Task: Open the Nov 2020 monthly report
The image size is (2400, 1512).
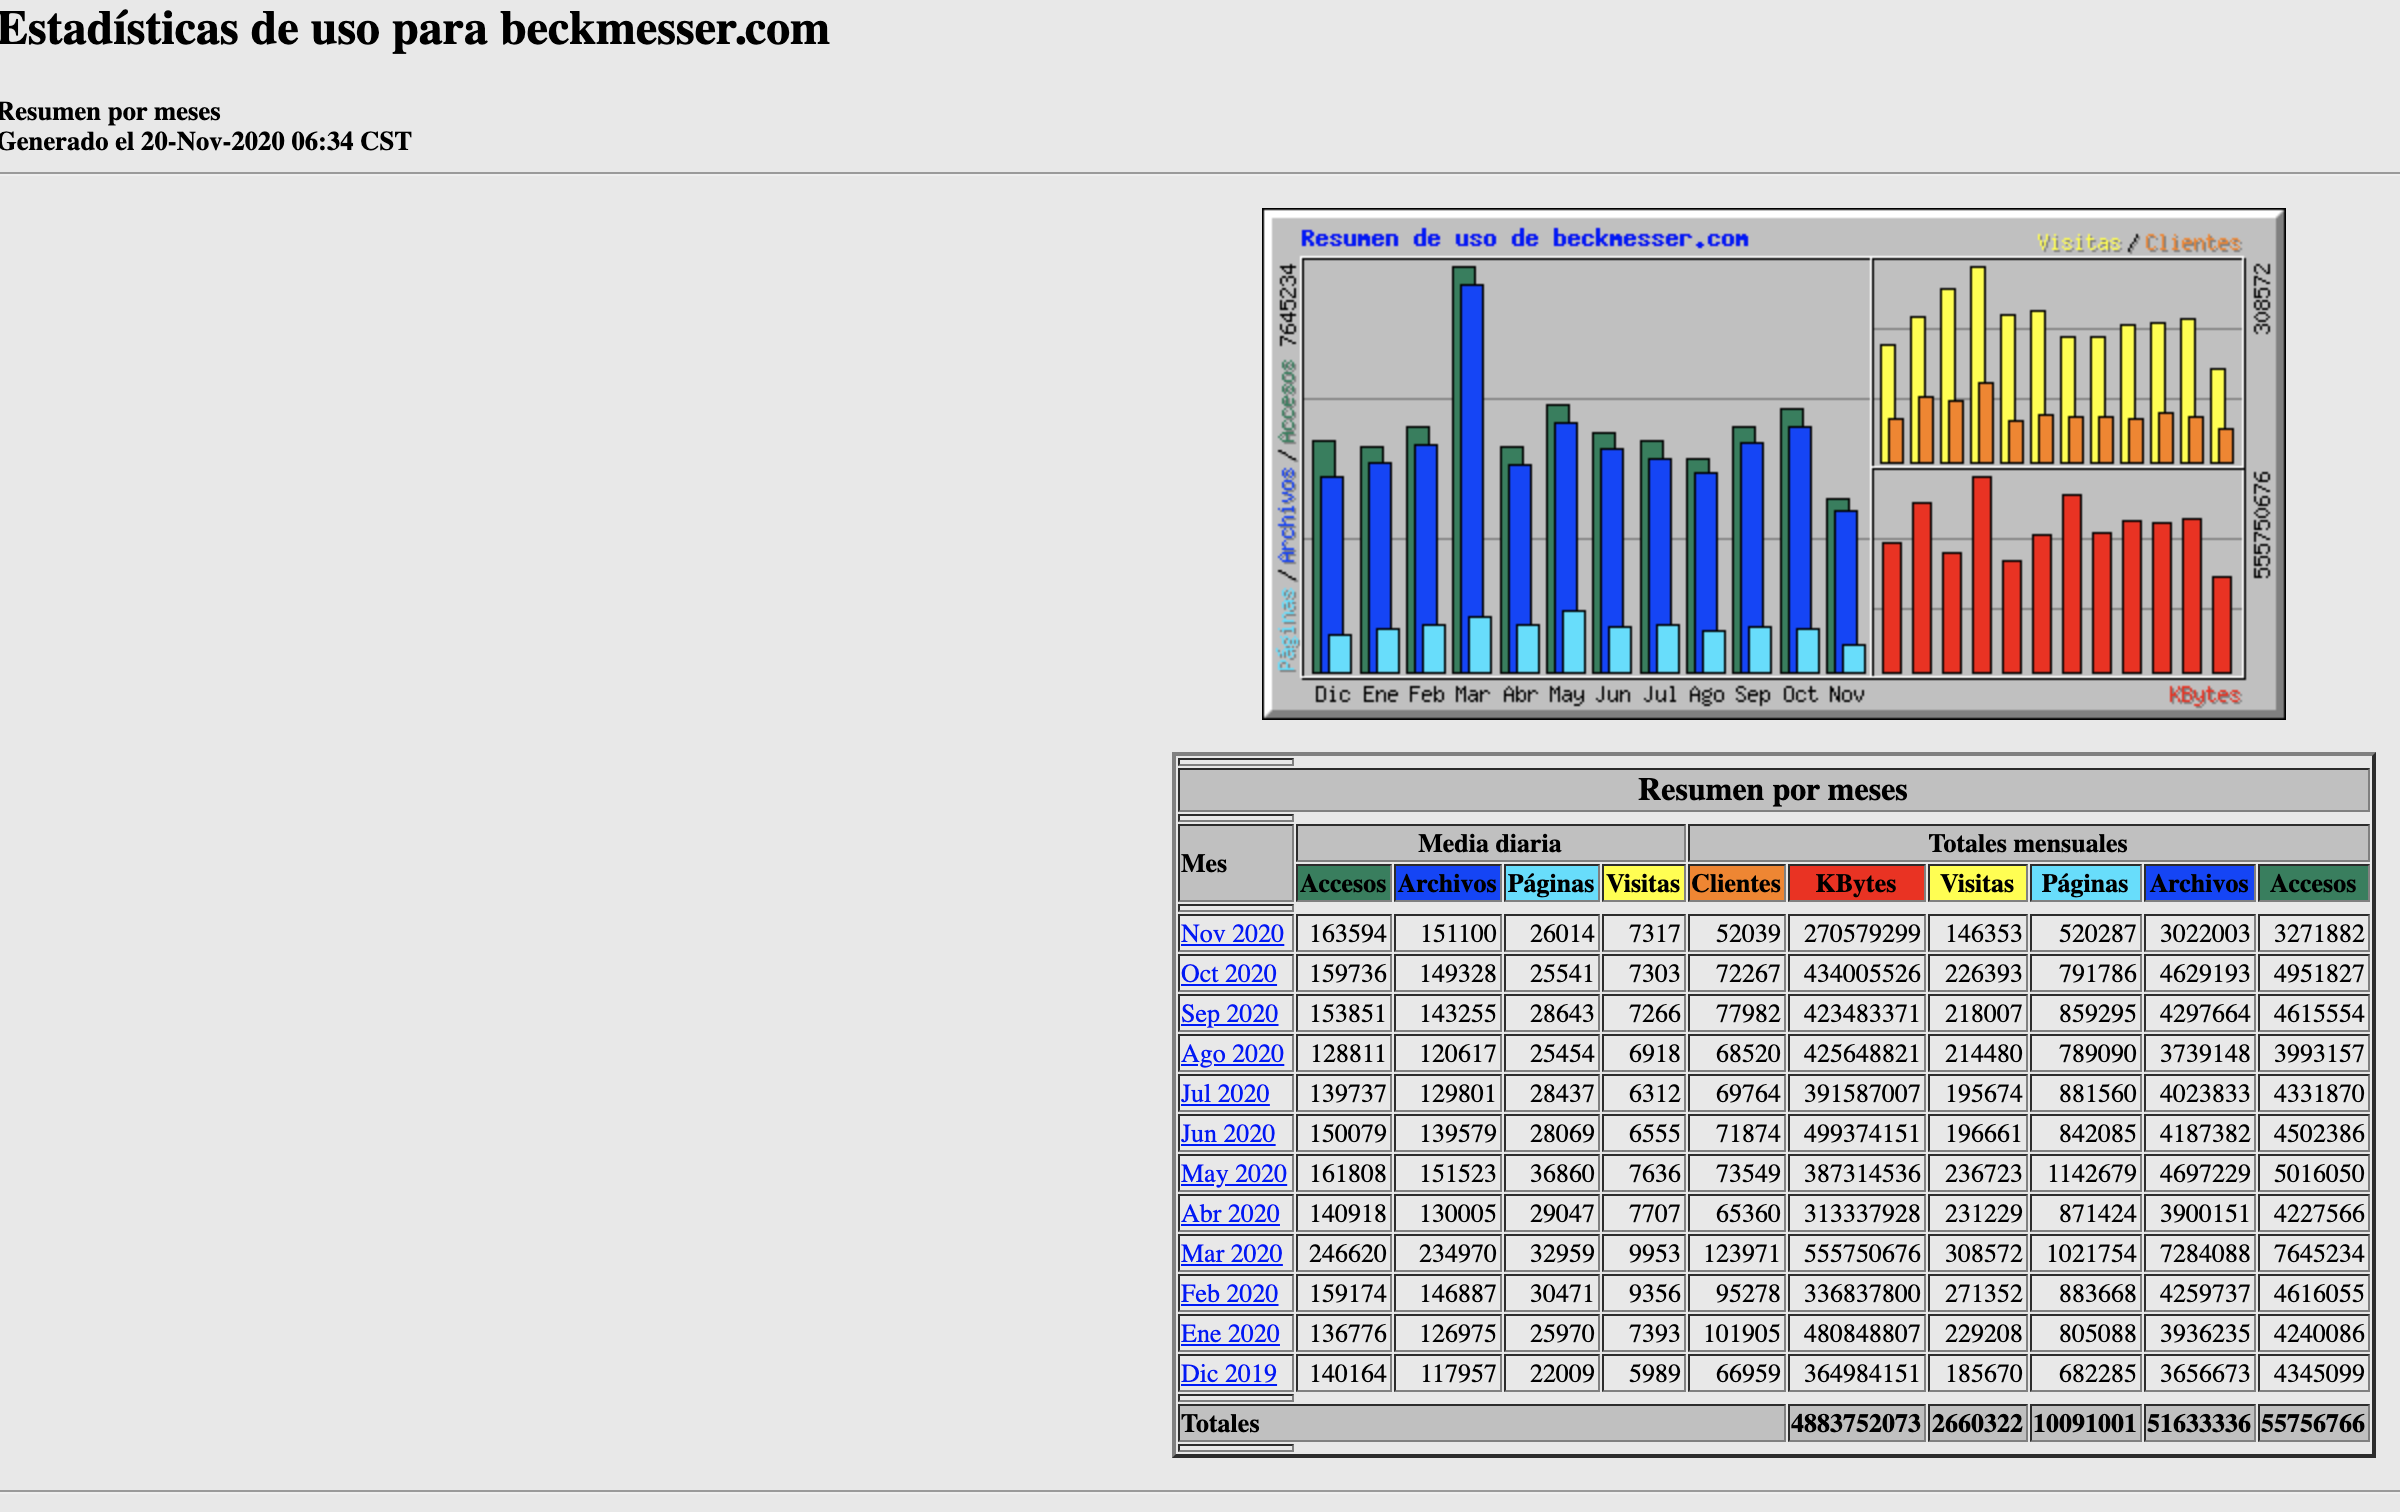Action: [1233, 933]
